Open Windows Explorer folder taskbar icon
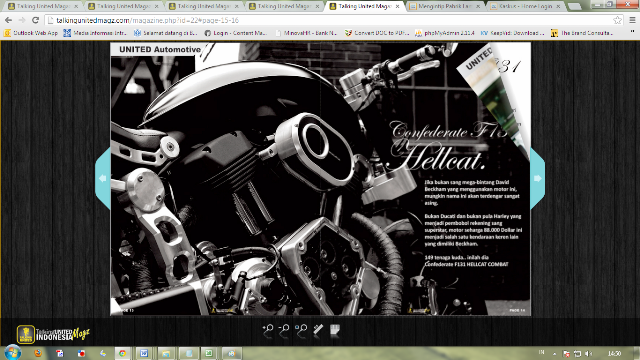The image size is (640, 360). (166, 353)
